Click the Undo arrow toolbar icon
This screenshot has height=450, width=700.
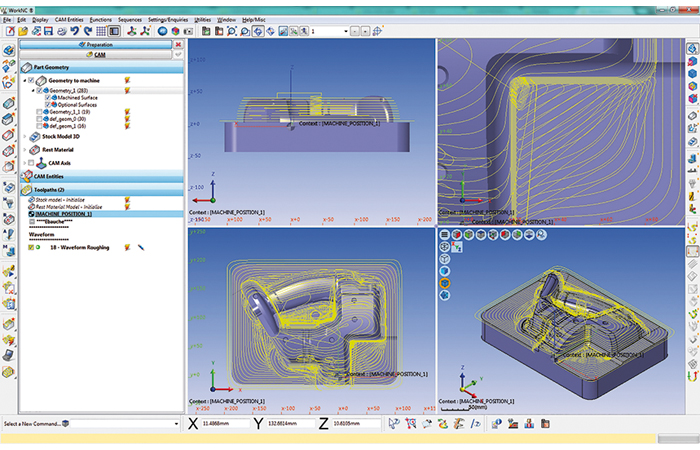coord(75,31)
